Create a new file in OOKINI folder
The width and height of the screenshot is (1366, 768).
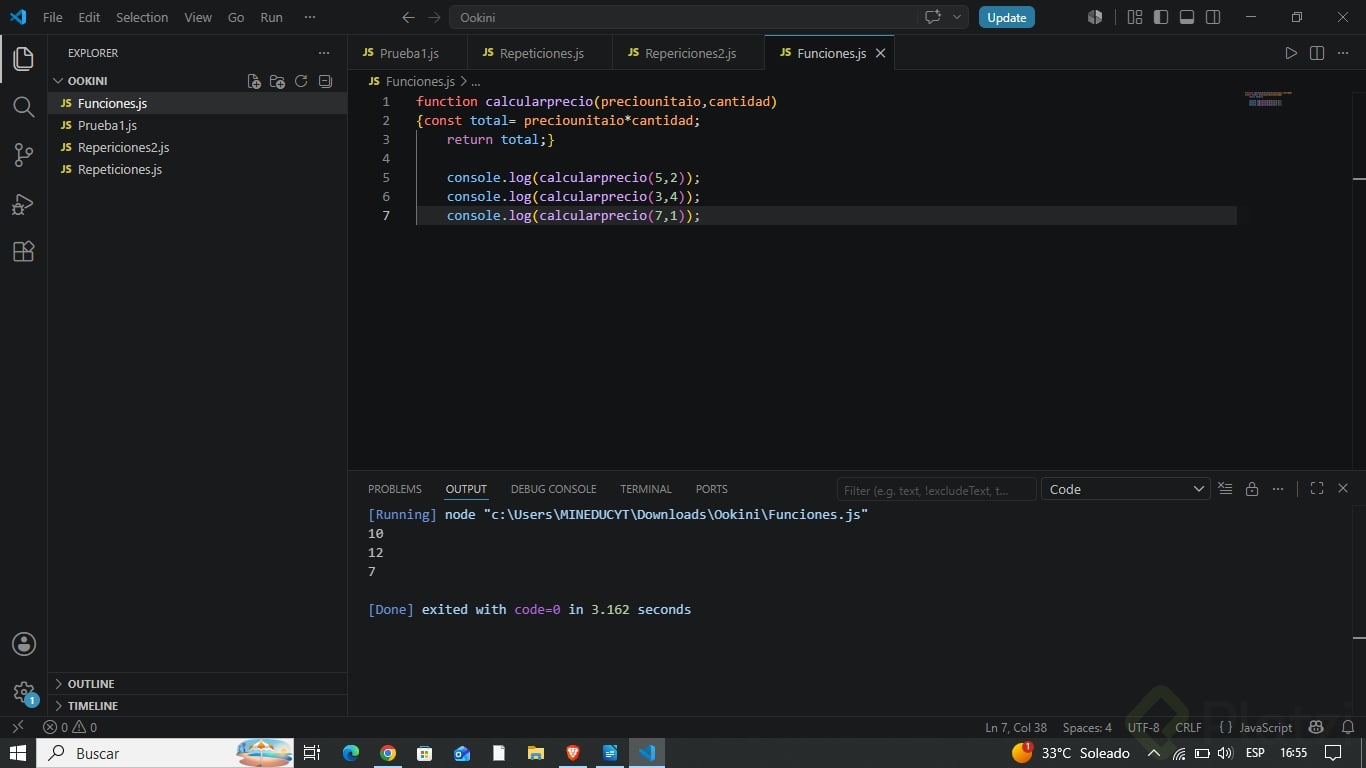pos(254,81)
